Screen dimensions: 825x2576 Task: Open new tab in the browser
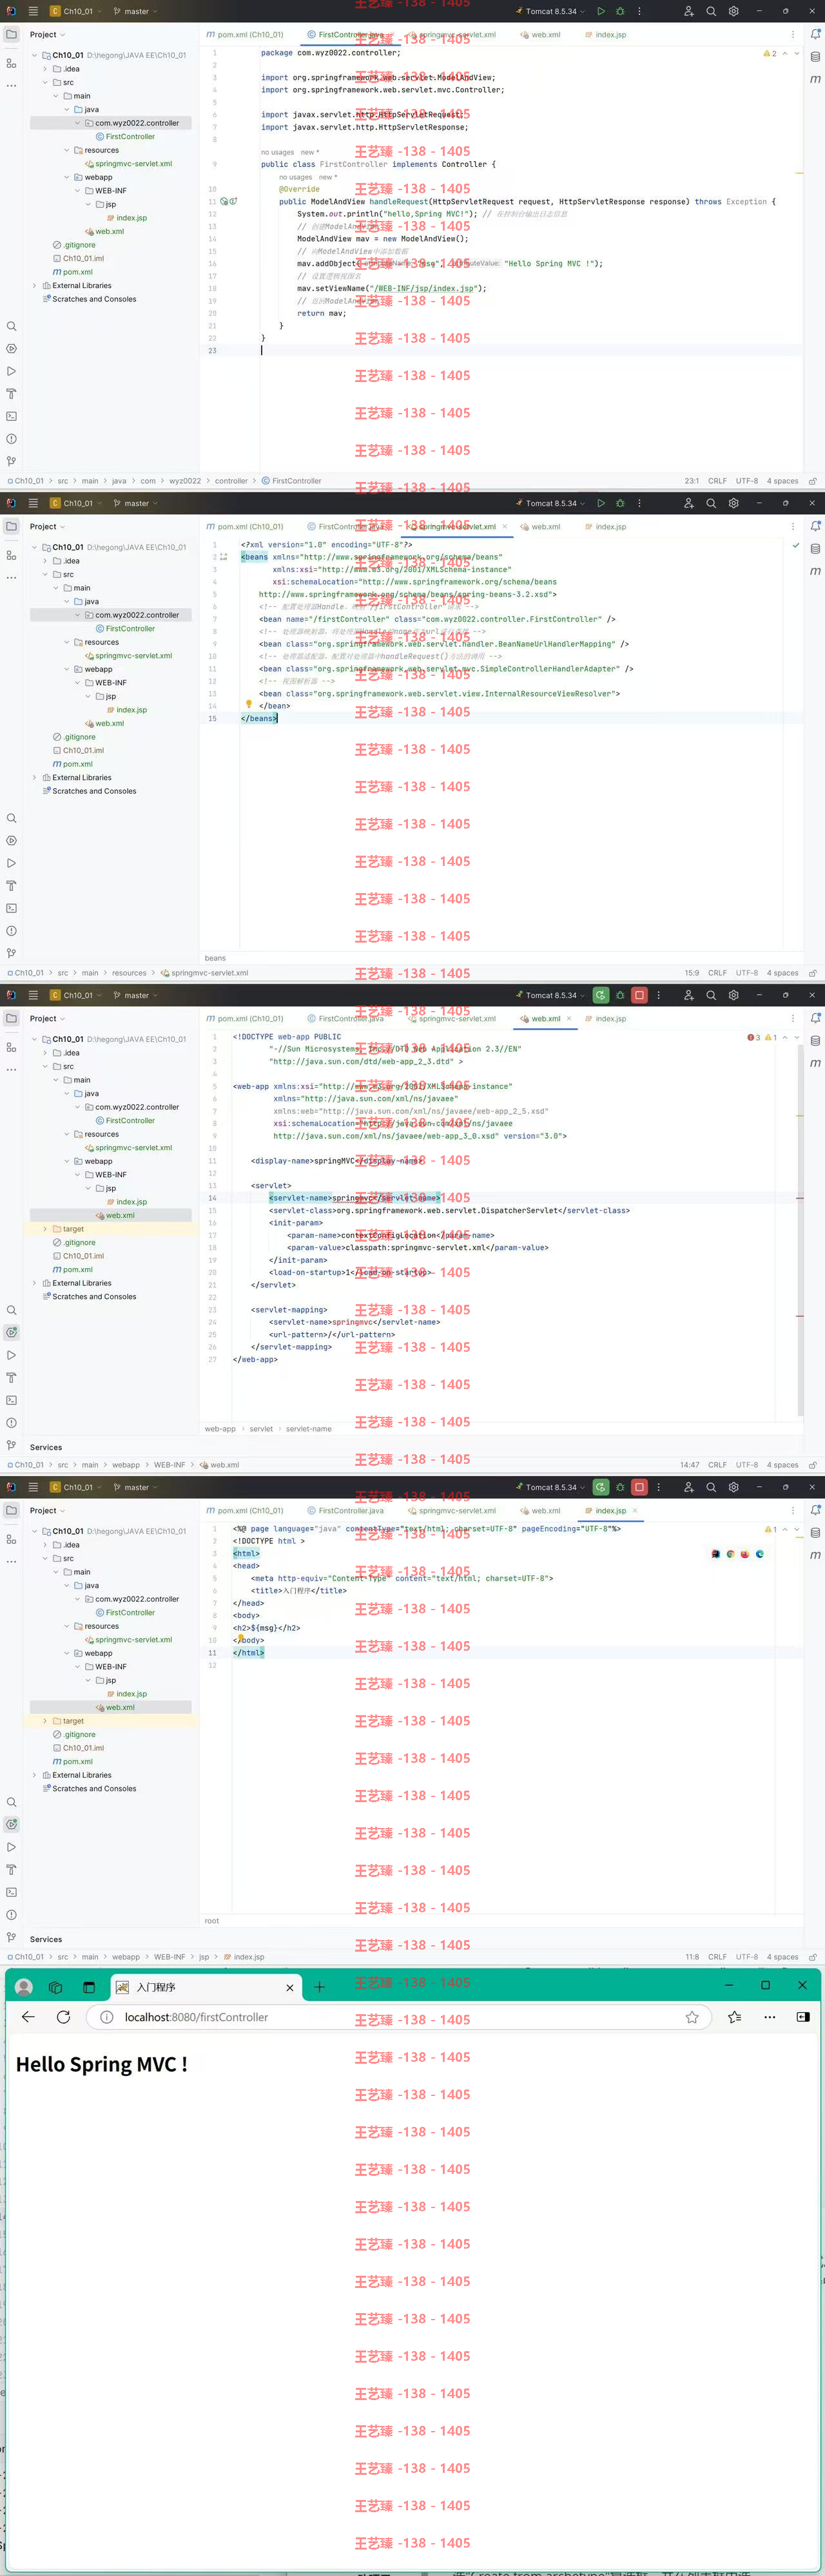point(319,1987)
